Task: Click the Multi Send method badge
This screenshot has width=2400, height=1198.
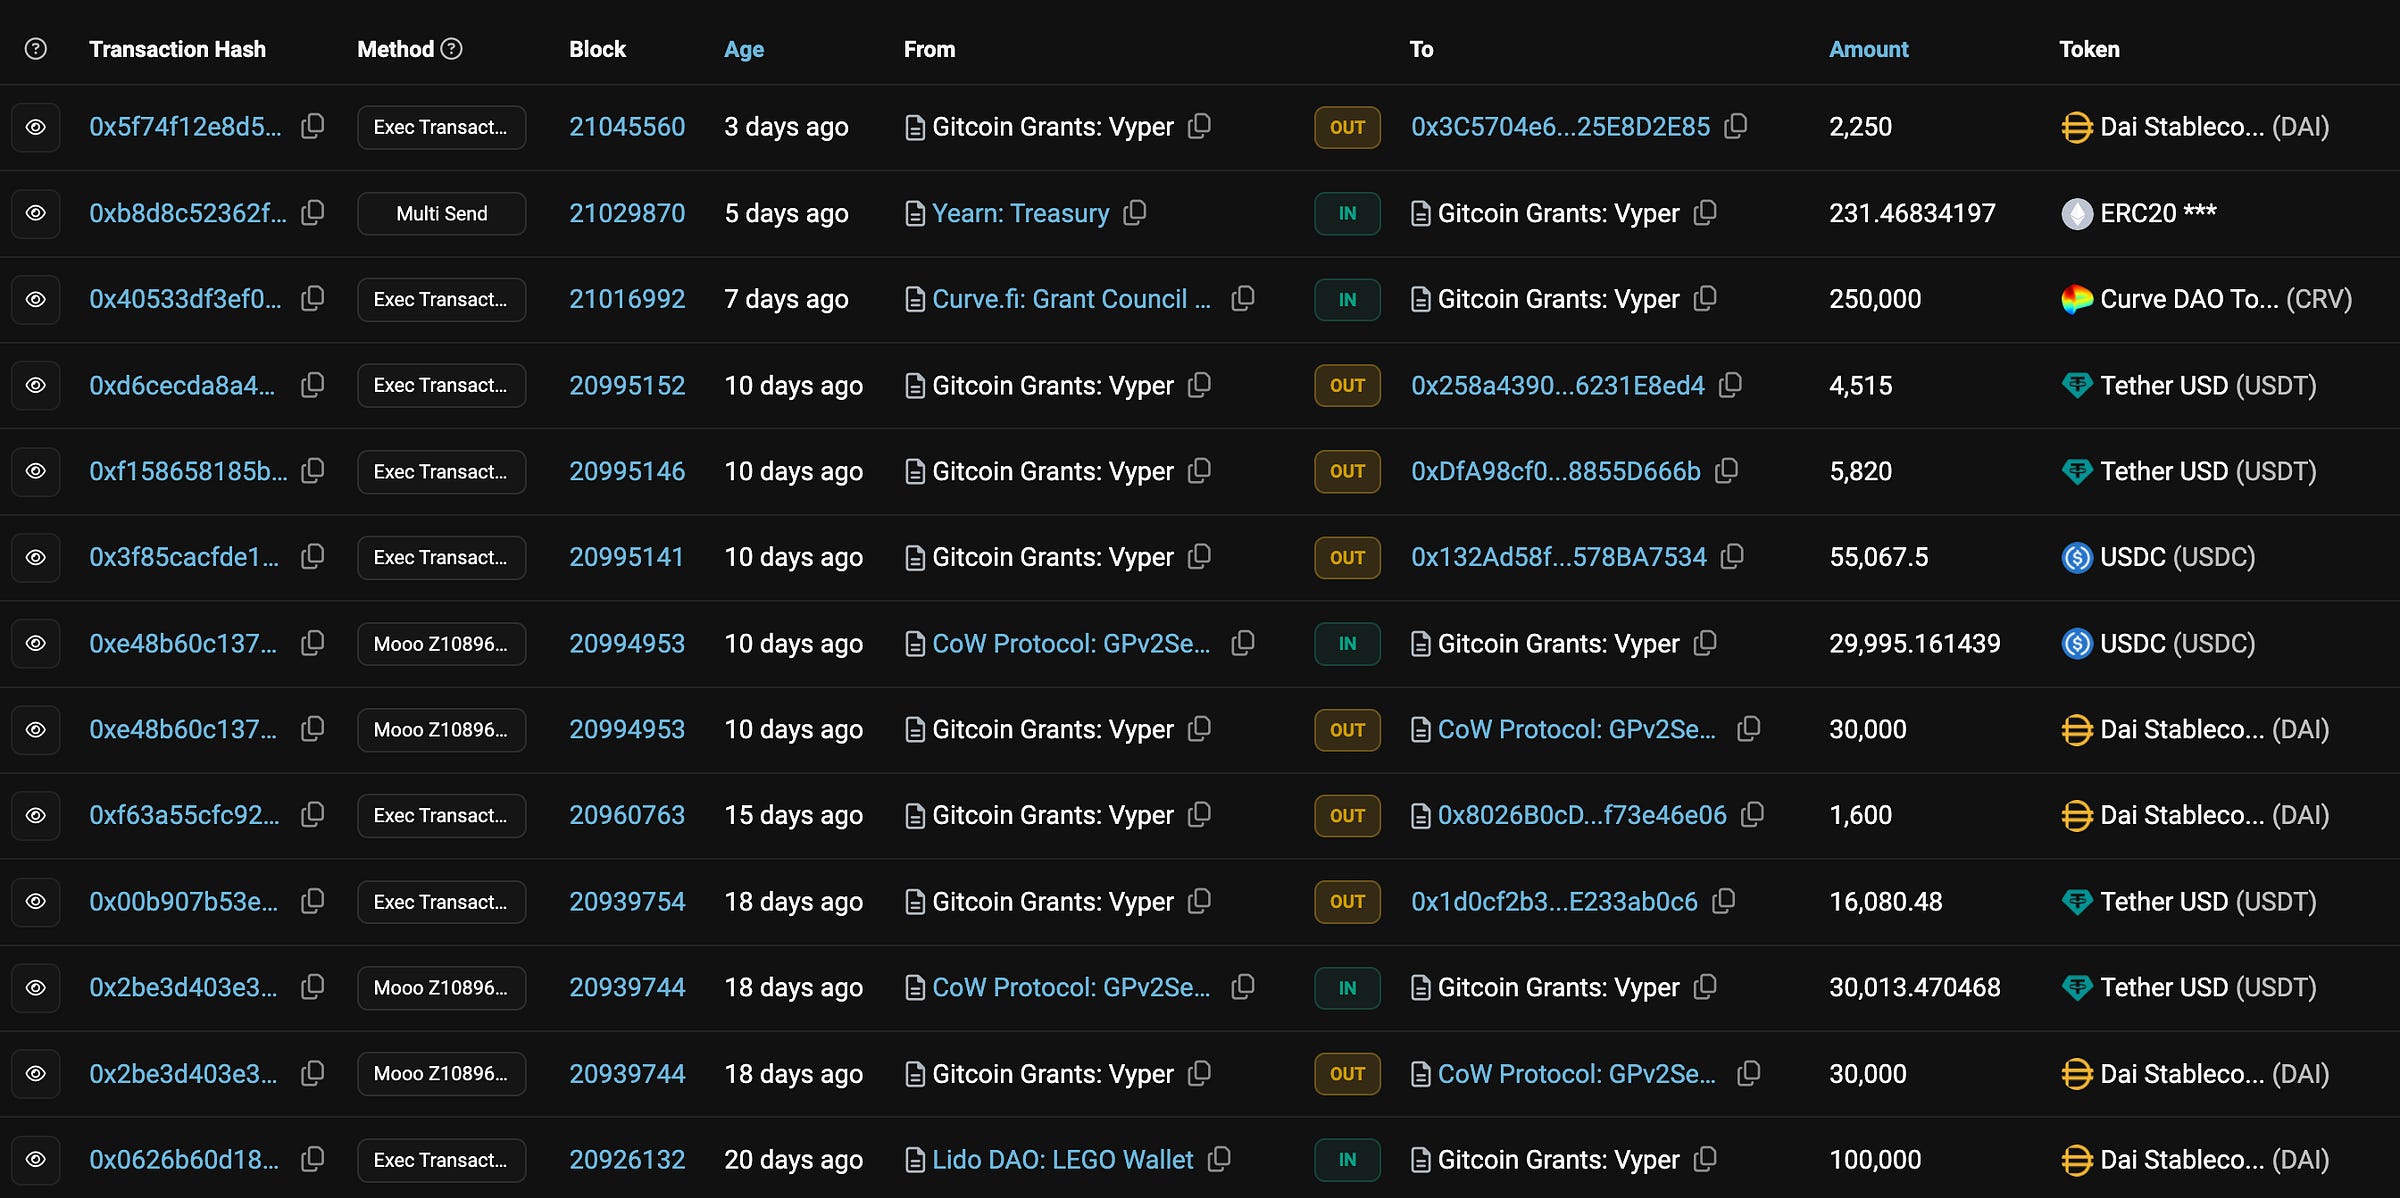Action: pyautogui.click(x=441, y=213)
